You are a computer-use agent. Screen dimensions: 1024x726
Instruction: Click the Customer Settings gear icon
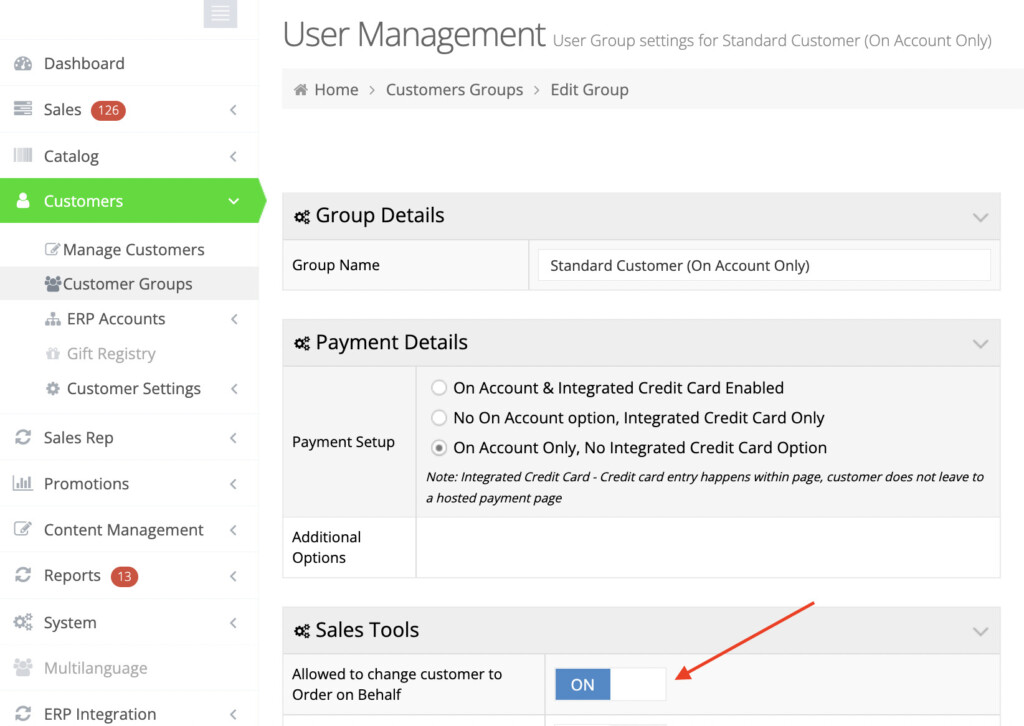point(52,388)
